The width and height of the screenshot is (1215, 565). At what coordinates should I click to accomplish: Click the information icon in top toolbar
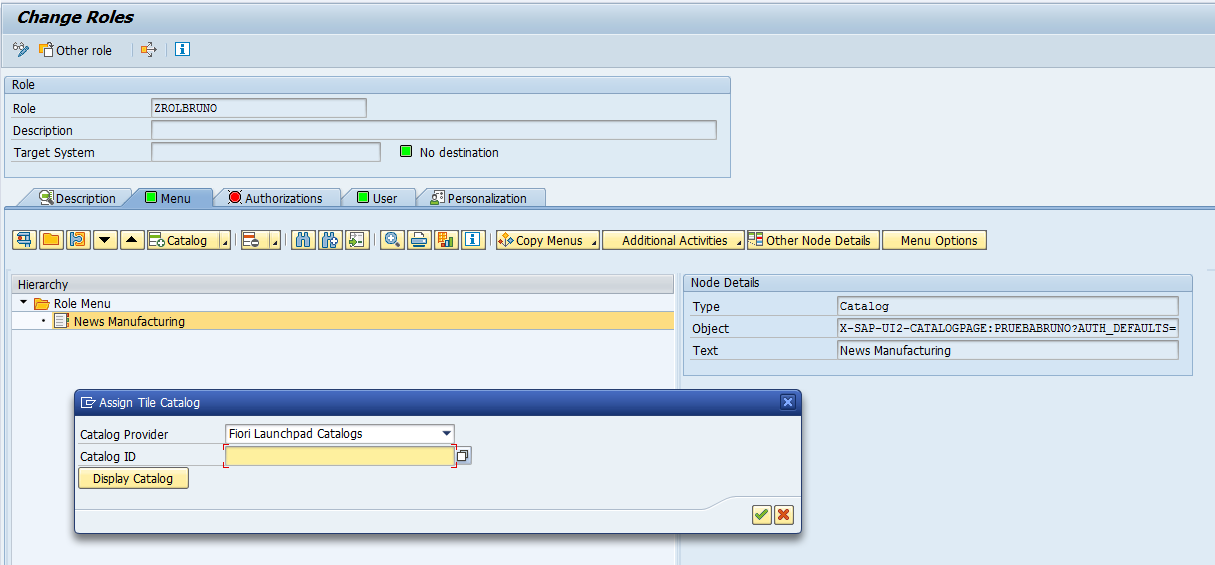click(x=183, y=49)
